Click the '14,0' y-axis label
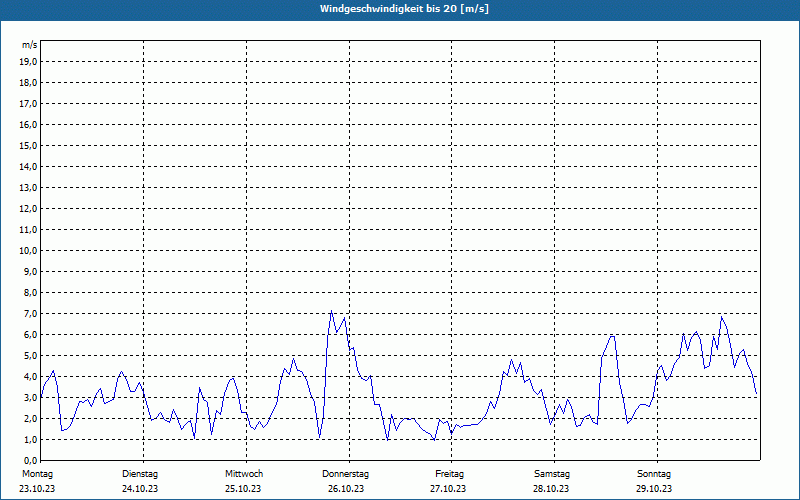The image size is (800, 500). (x=27, y=166)
